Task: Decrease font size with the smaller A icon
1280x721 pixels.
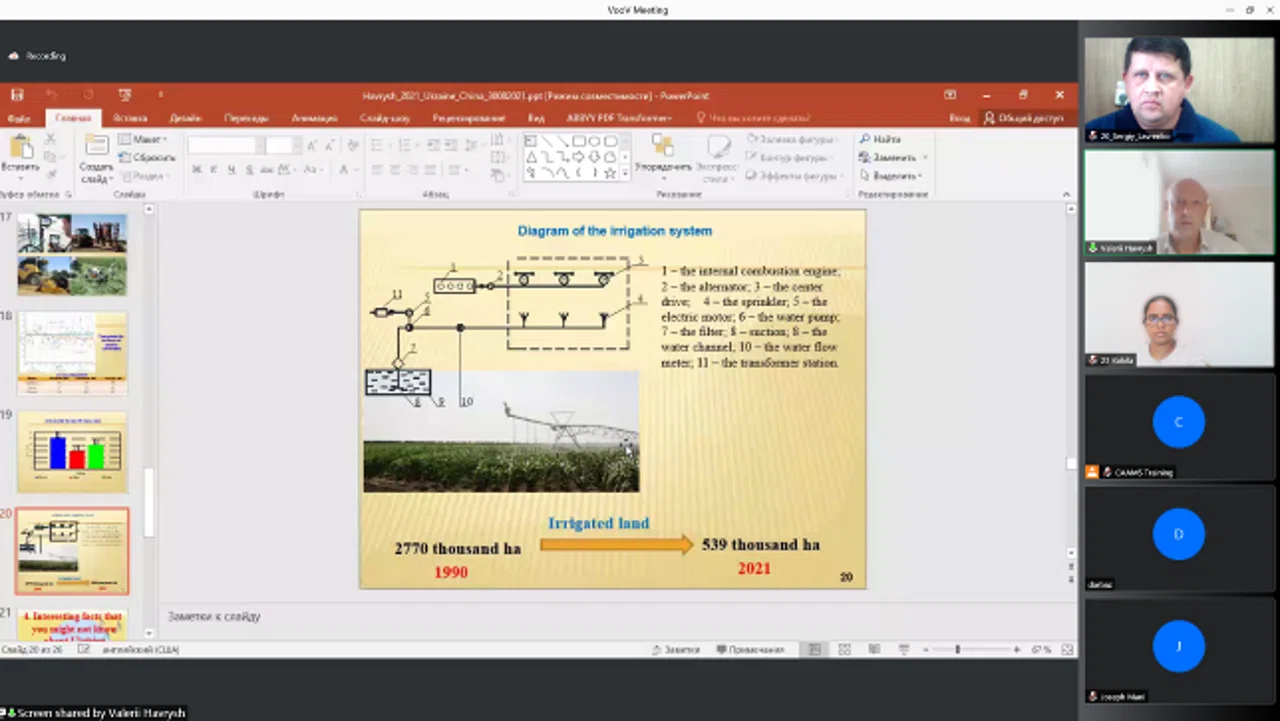Action: point(330,145)
